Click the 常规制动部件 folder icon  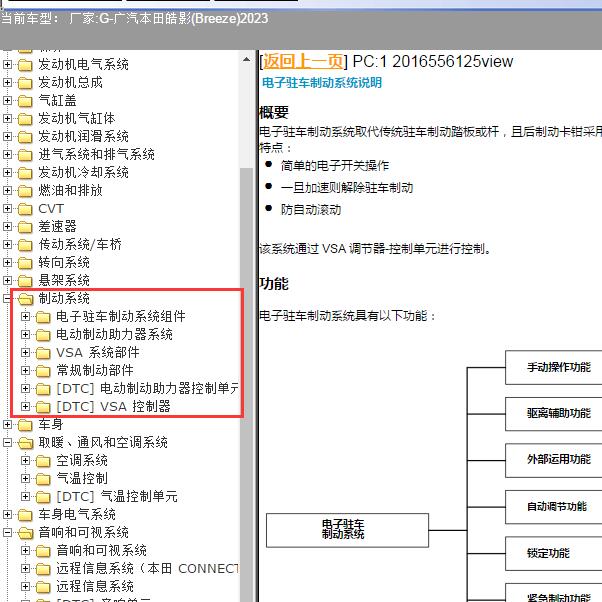click(43, 371)
